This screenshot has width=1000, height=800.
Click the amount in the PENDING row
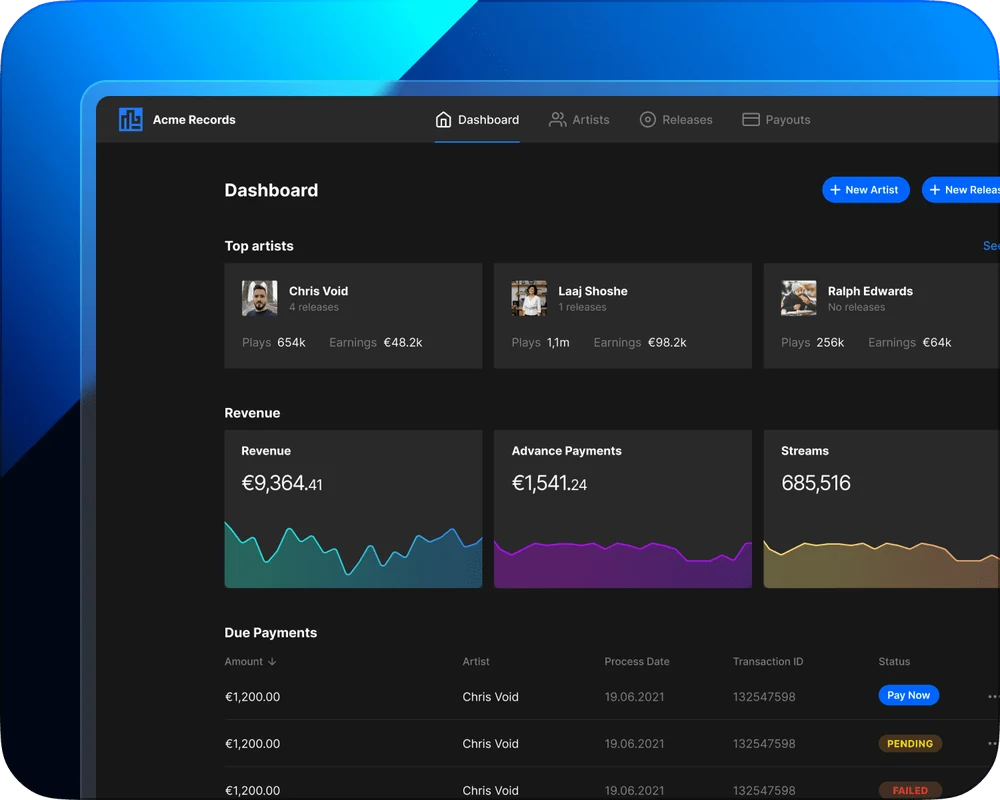click(253, 744)
